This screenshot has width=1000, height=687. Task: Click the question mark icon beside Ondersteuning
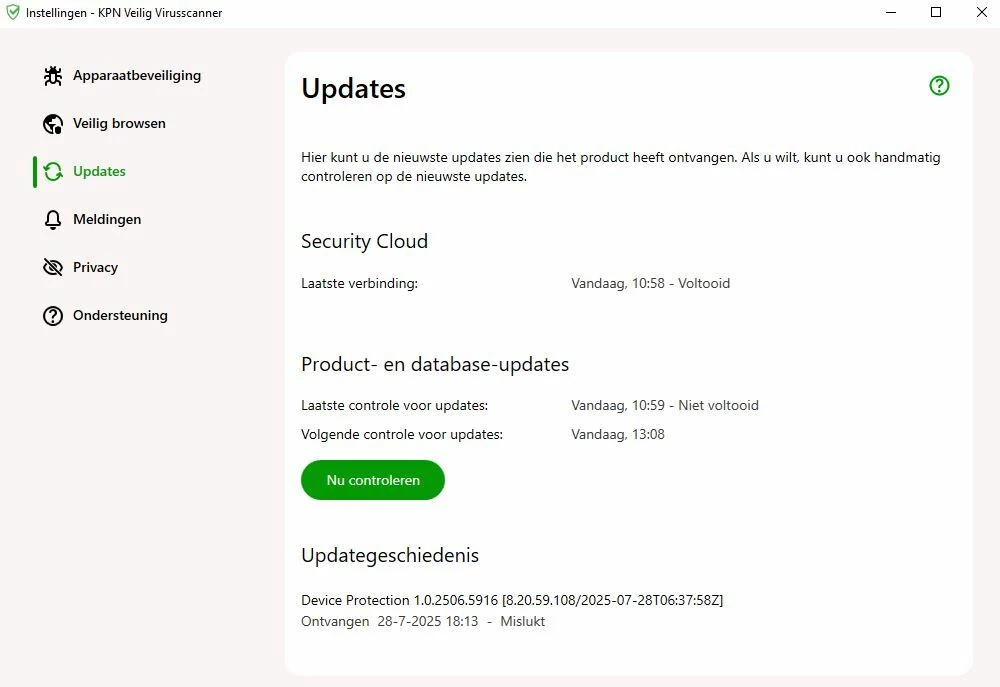(53, 316)
